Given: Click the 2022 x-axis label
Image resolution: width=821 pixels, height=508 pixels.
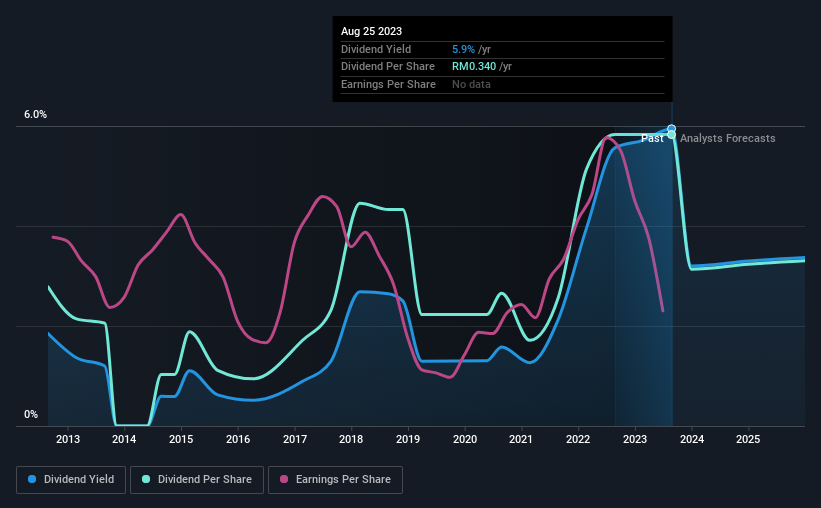Looking at the screenshot, I should pos(578,439).
